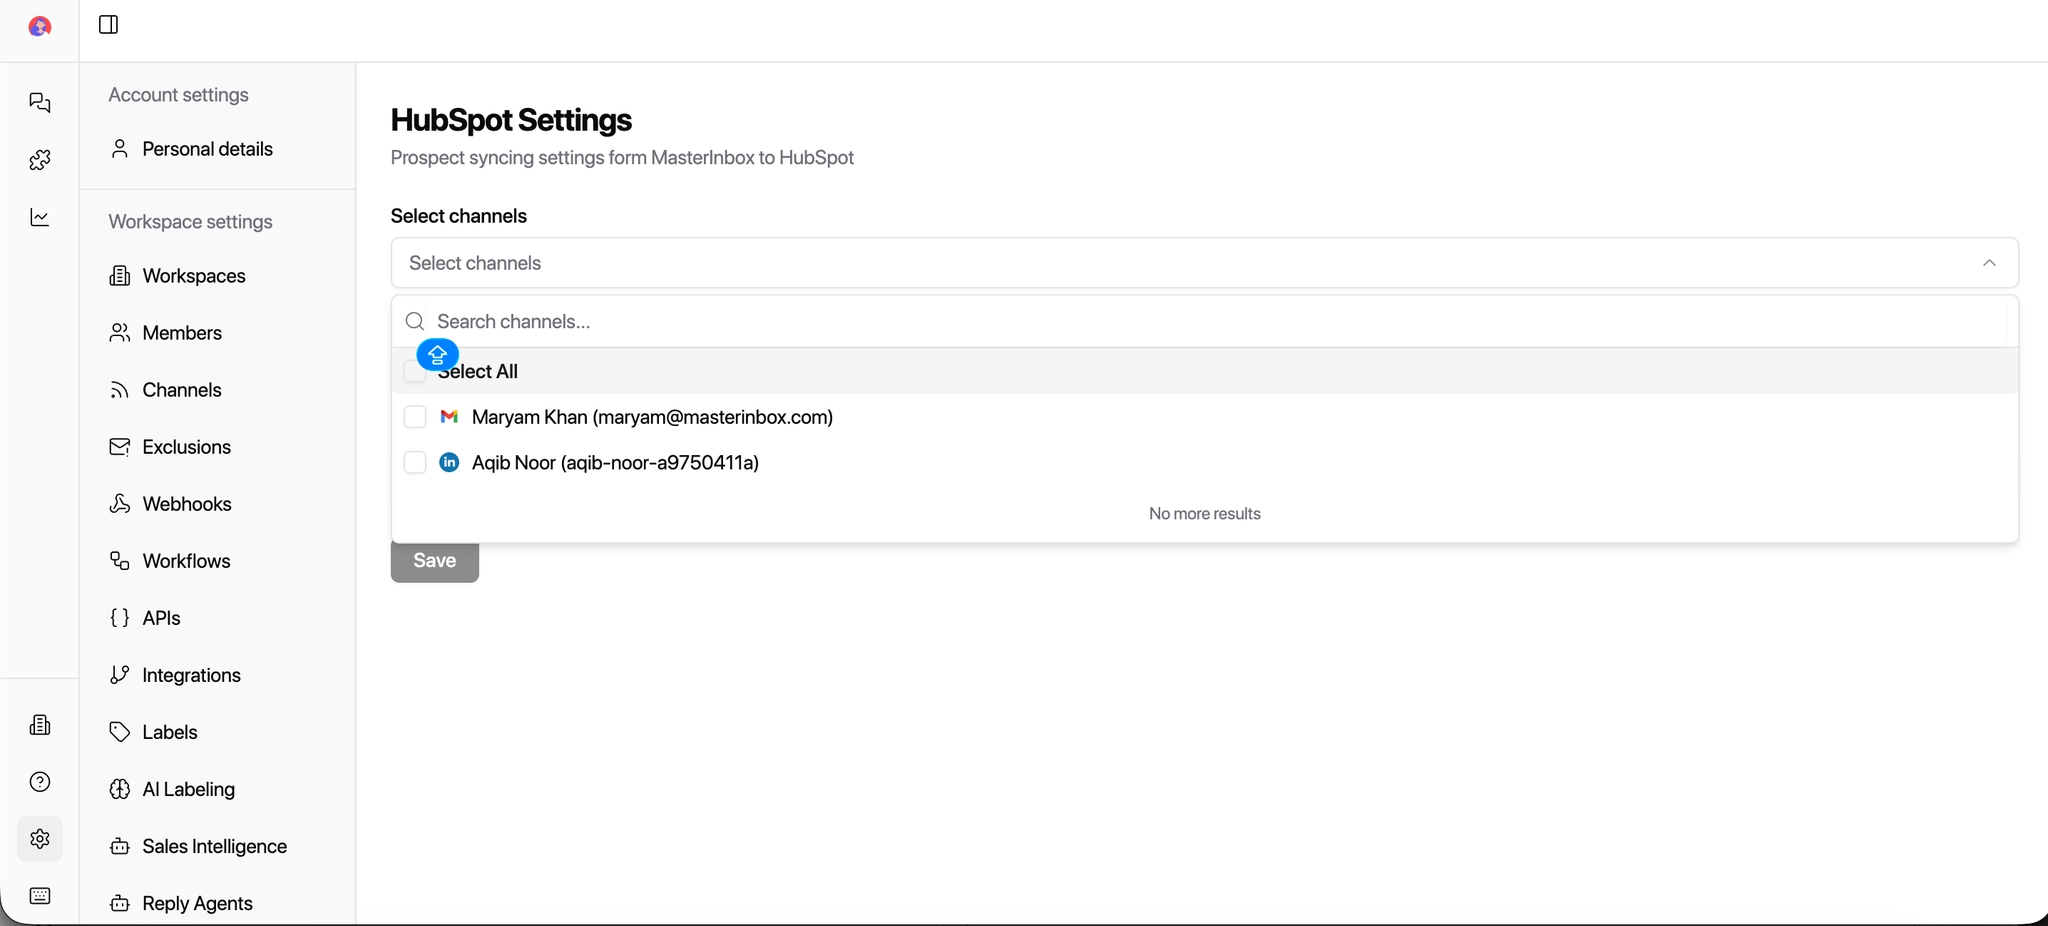Go to Integrations settings page
This screenshot has width=2048, height=926.
coord(191,675)
